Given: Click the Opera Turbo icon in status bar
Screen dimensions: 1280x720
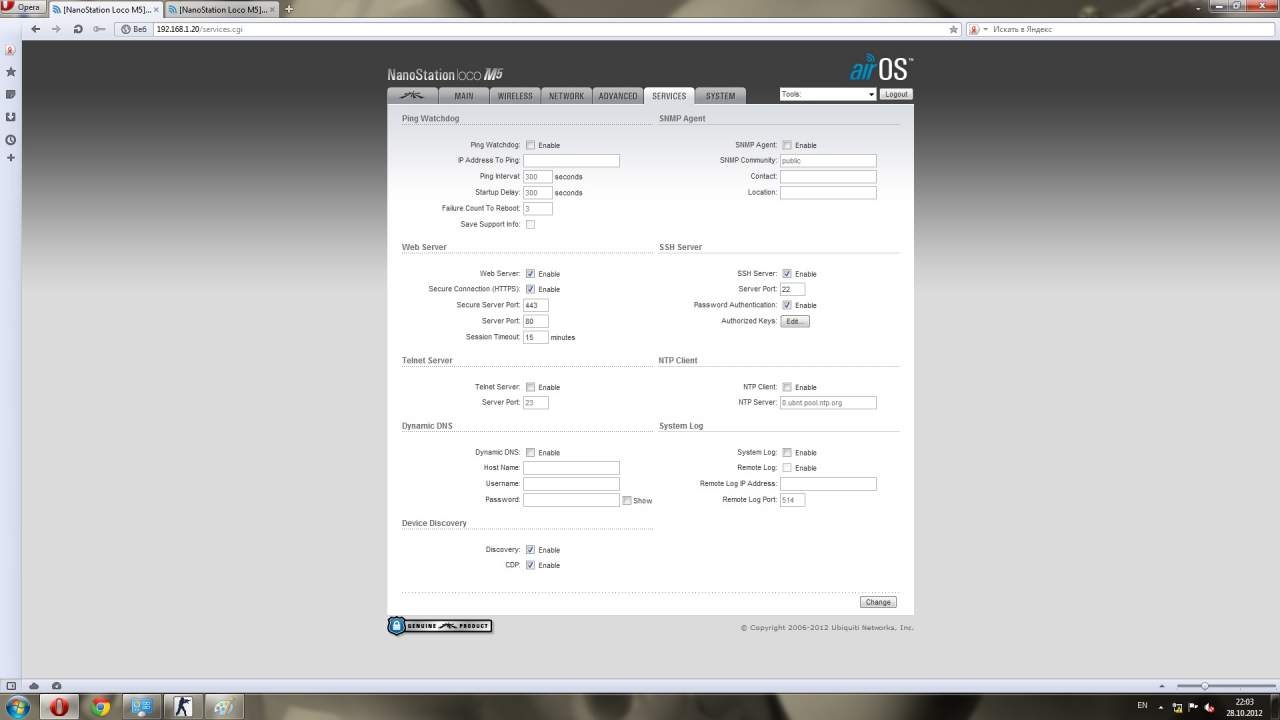Looking at the screenshot, I should (x=56, y=686).
